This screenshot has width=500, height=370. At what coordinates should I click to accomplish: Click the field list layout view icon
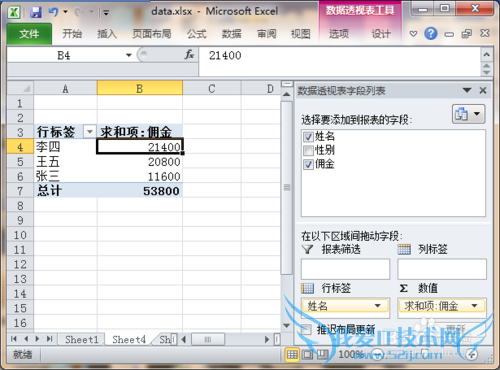462,114
